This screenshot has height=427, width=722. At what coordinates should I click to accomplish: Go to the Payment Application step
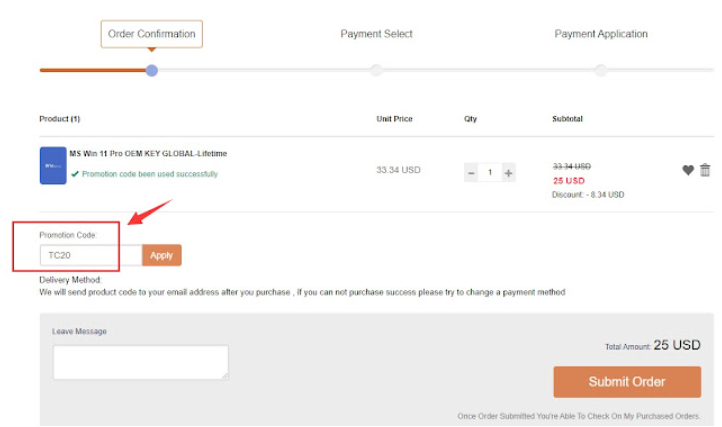(601, 34)
